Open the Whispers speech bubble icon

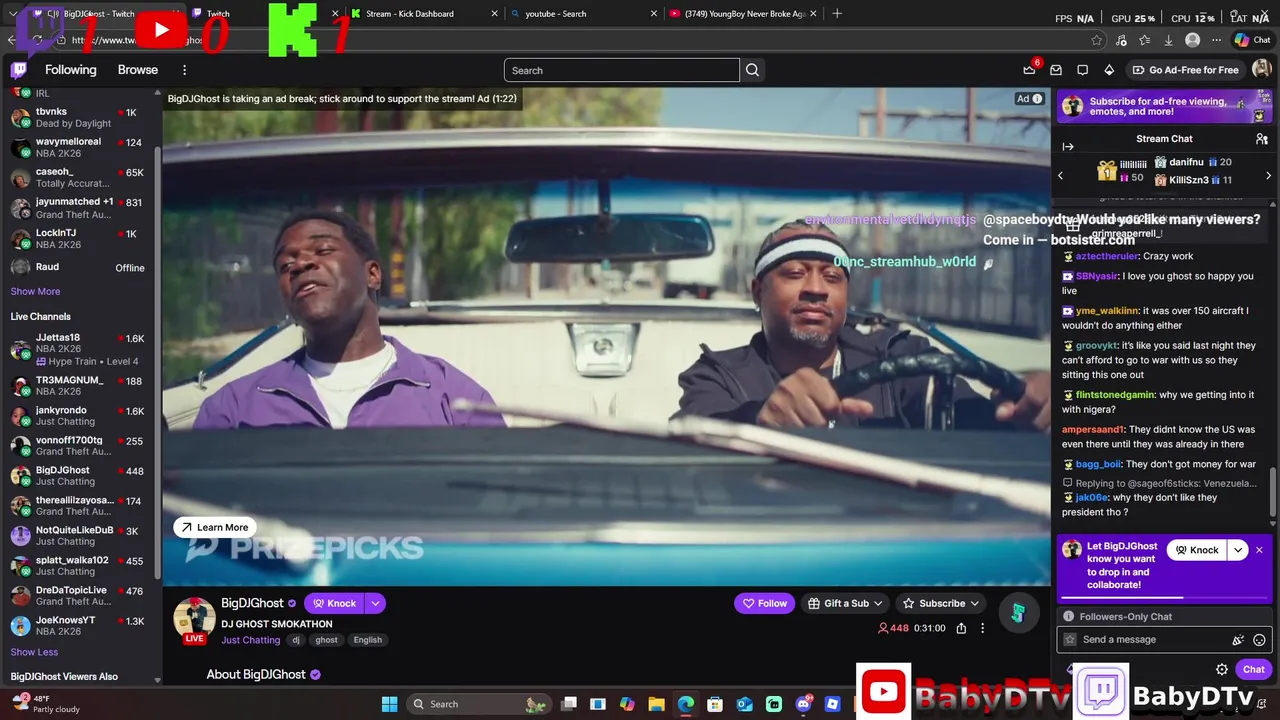(1083, 70)
